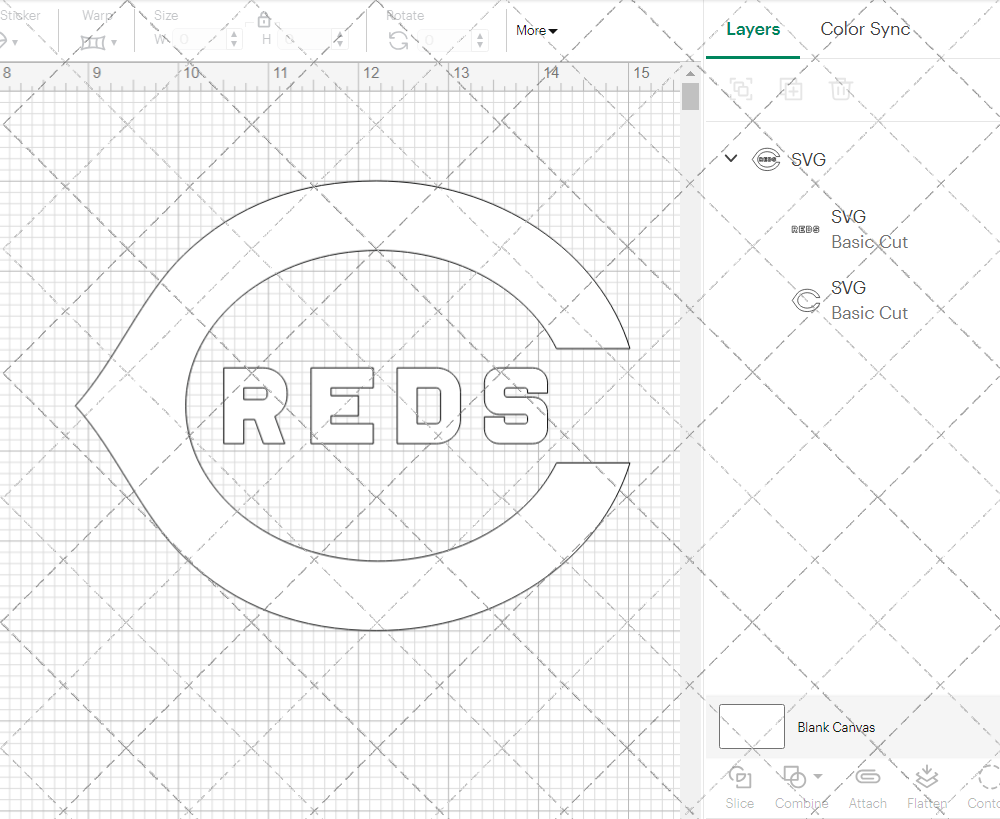Open the Combine tool

point(796,788)
